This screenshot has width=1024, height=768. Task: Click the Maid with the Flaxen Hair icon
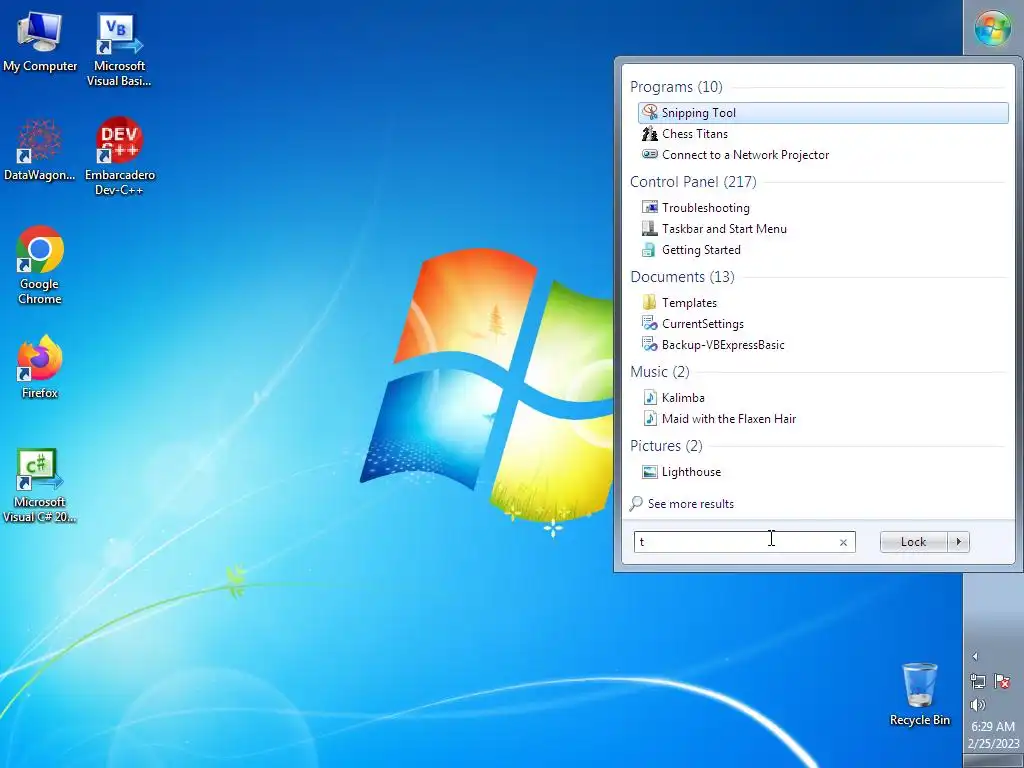pyautogui.click(x=650, y=418)
